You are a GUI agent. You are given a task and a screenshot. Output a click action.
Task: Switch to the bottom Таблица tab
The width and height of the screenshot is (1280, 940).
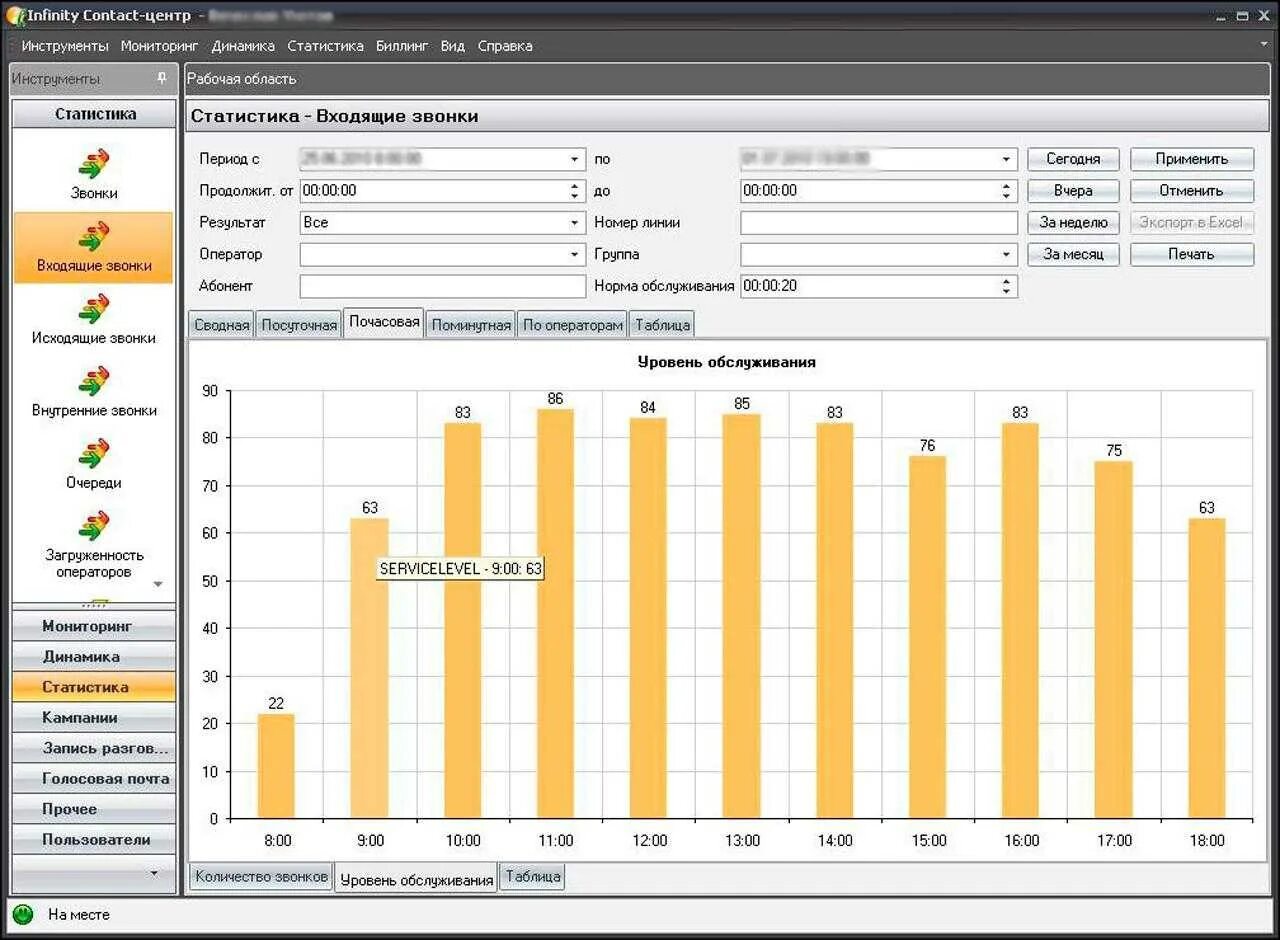click(533, 877)
